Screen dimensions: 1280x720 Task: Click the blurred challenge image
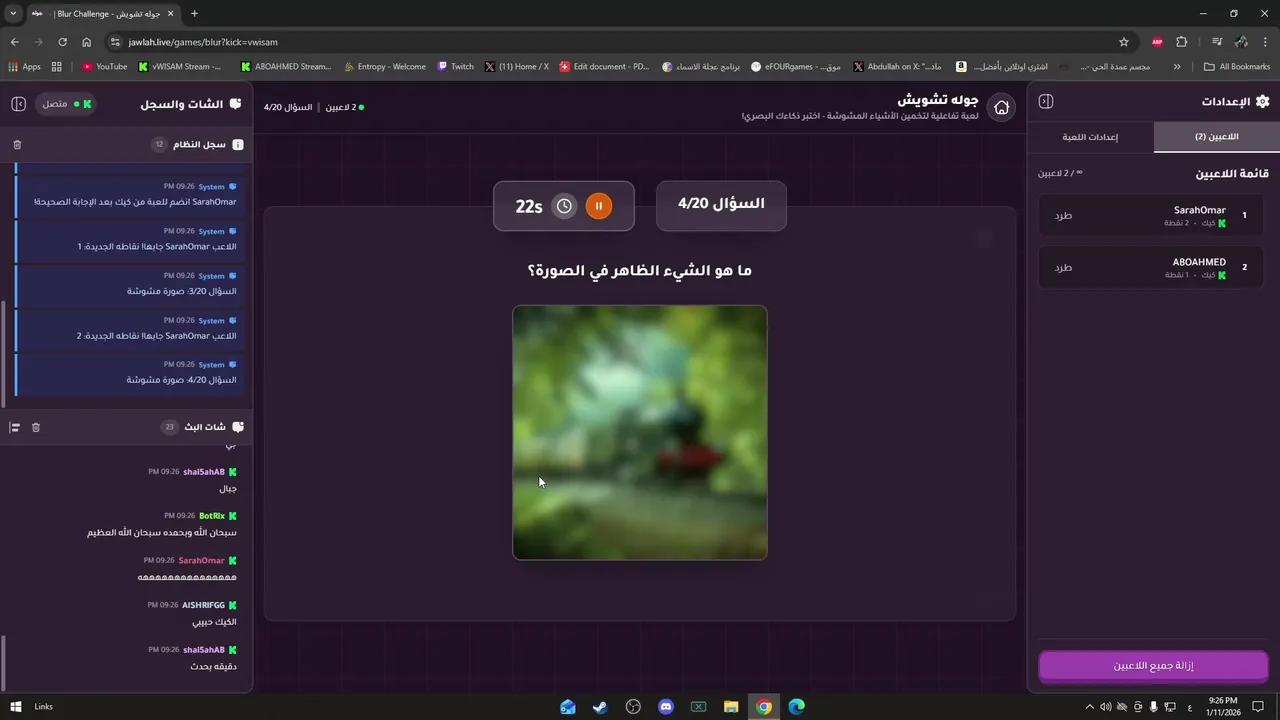click(x=640, y=432)
